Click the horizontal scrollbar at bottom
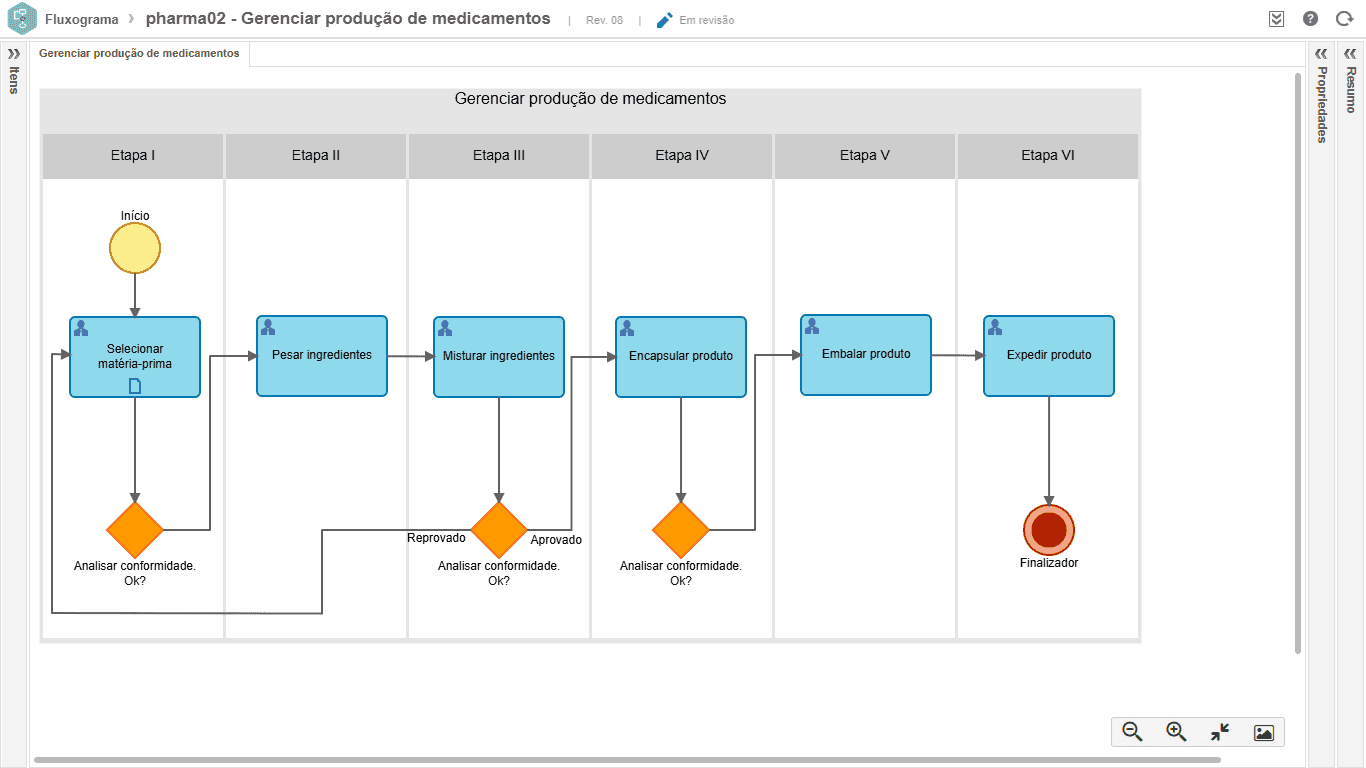 point(626,760)
